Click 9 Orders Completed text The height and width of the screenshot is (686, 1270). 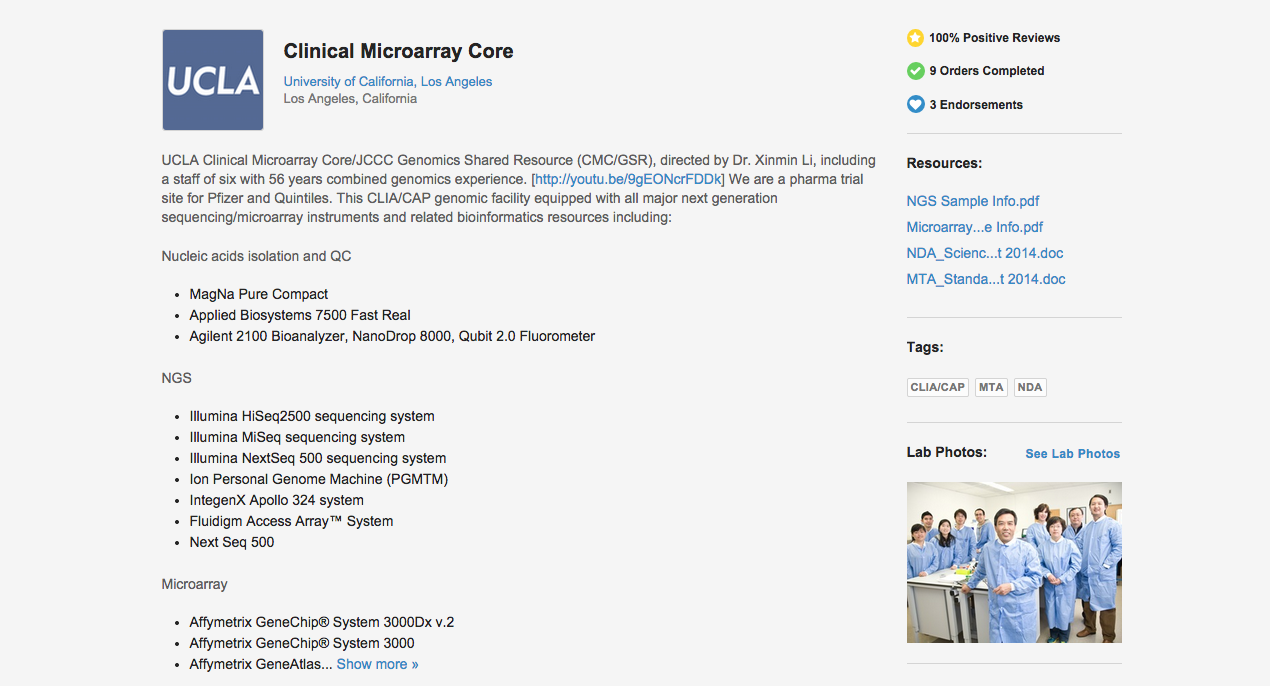986,71
